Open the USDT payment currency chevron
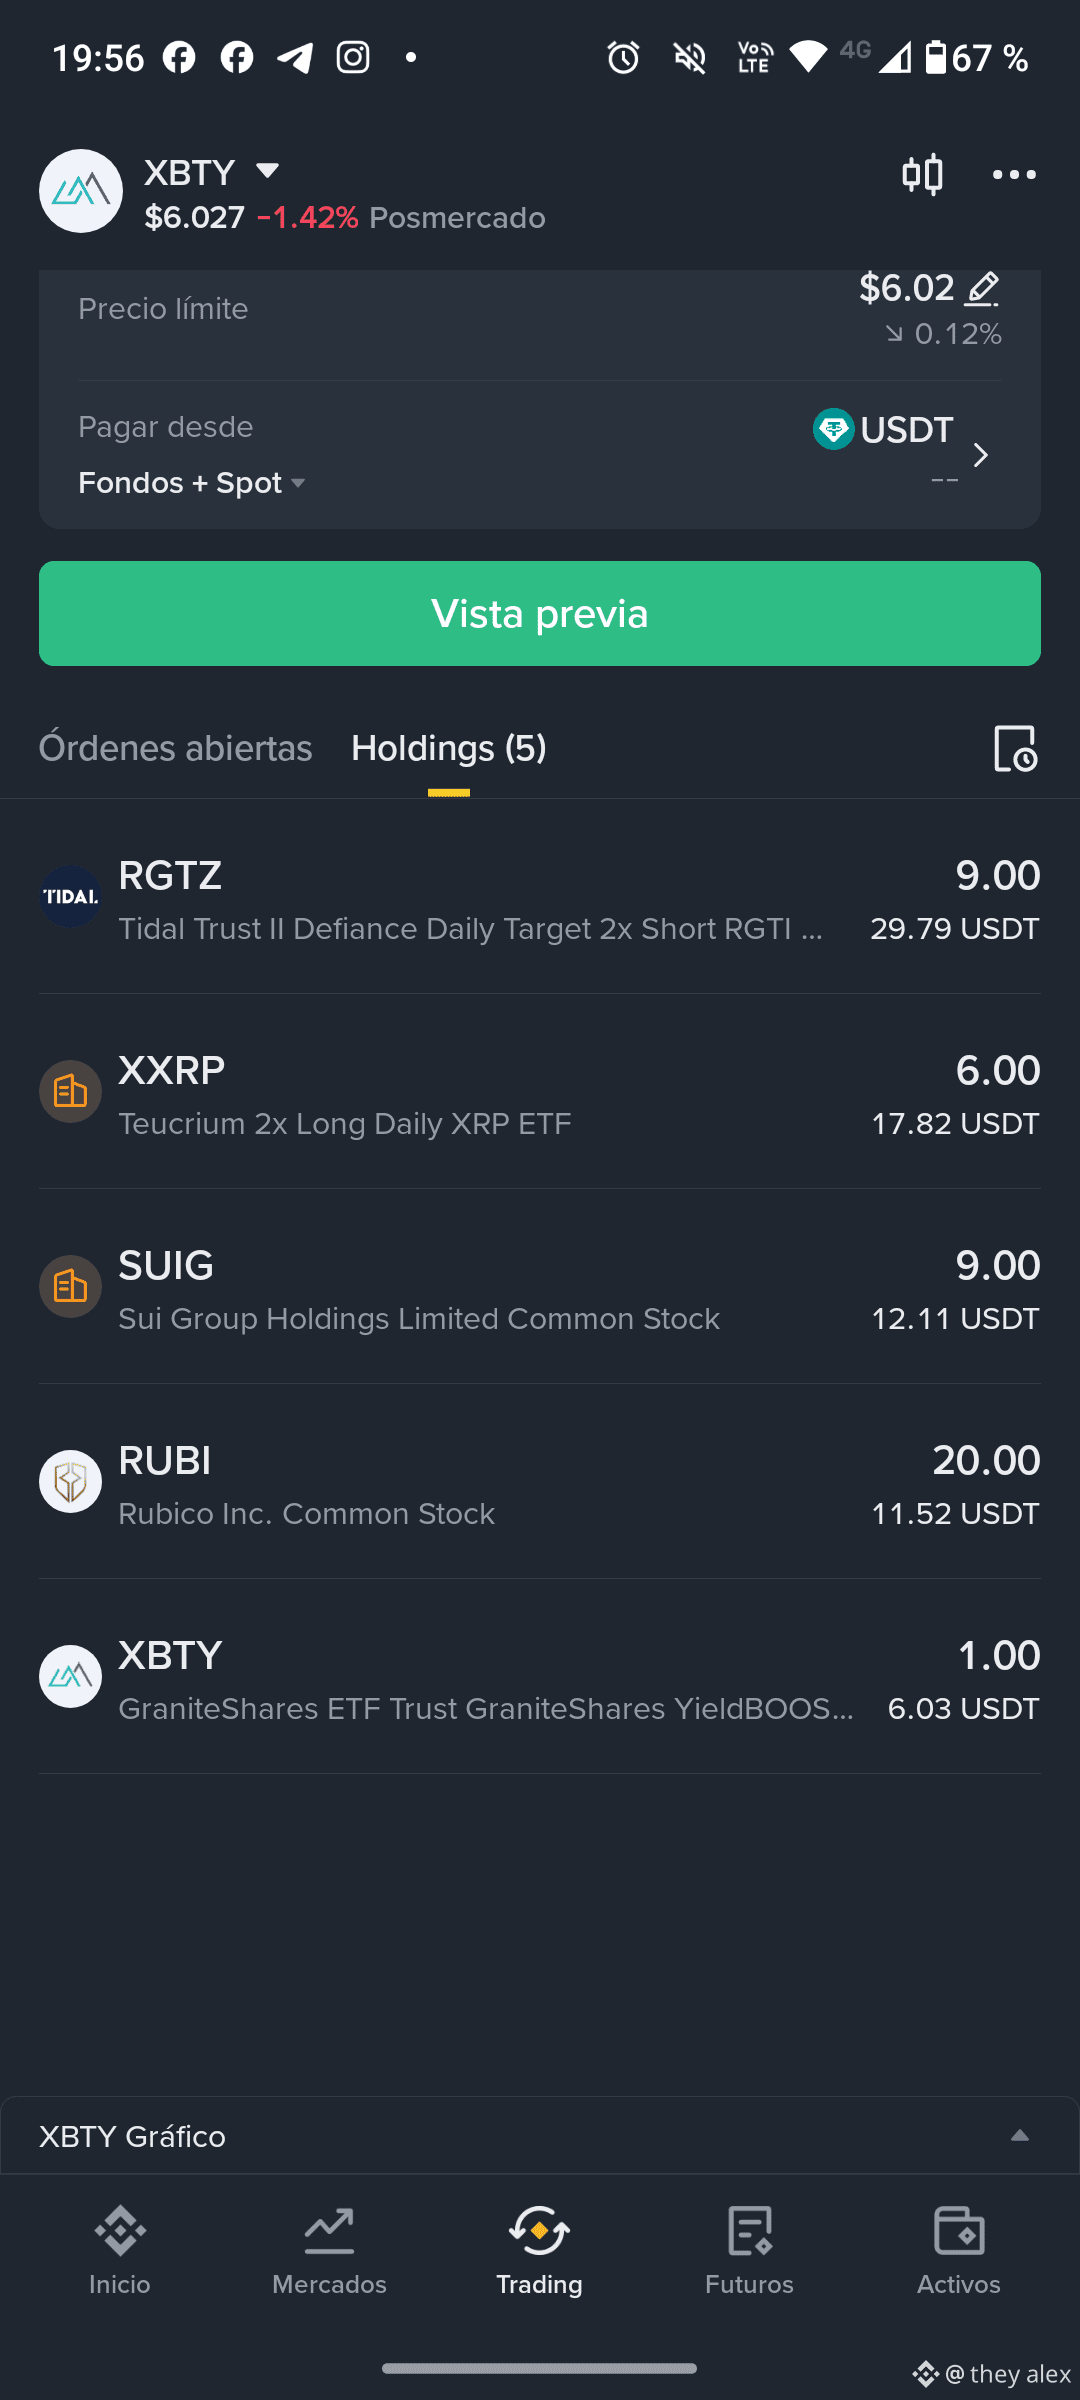 (981, 455)
